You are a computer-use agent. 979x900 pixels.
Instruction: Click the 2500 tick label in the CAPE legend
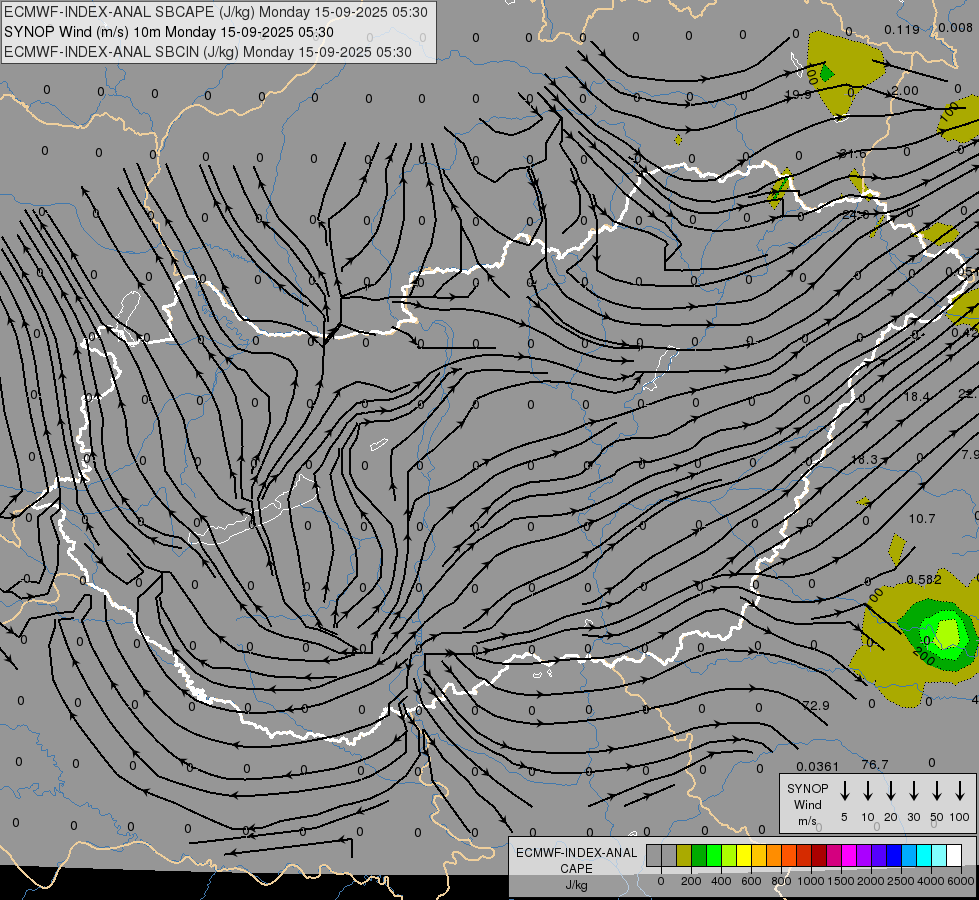(x=901, y=881)
